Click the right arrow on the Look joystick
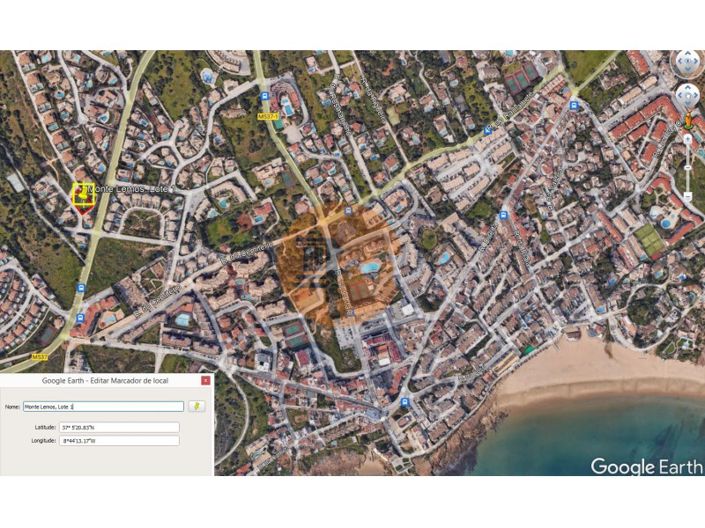705x528 pixels. click(x=698, y=64)
